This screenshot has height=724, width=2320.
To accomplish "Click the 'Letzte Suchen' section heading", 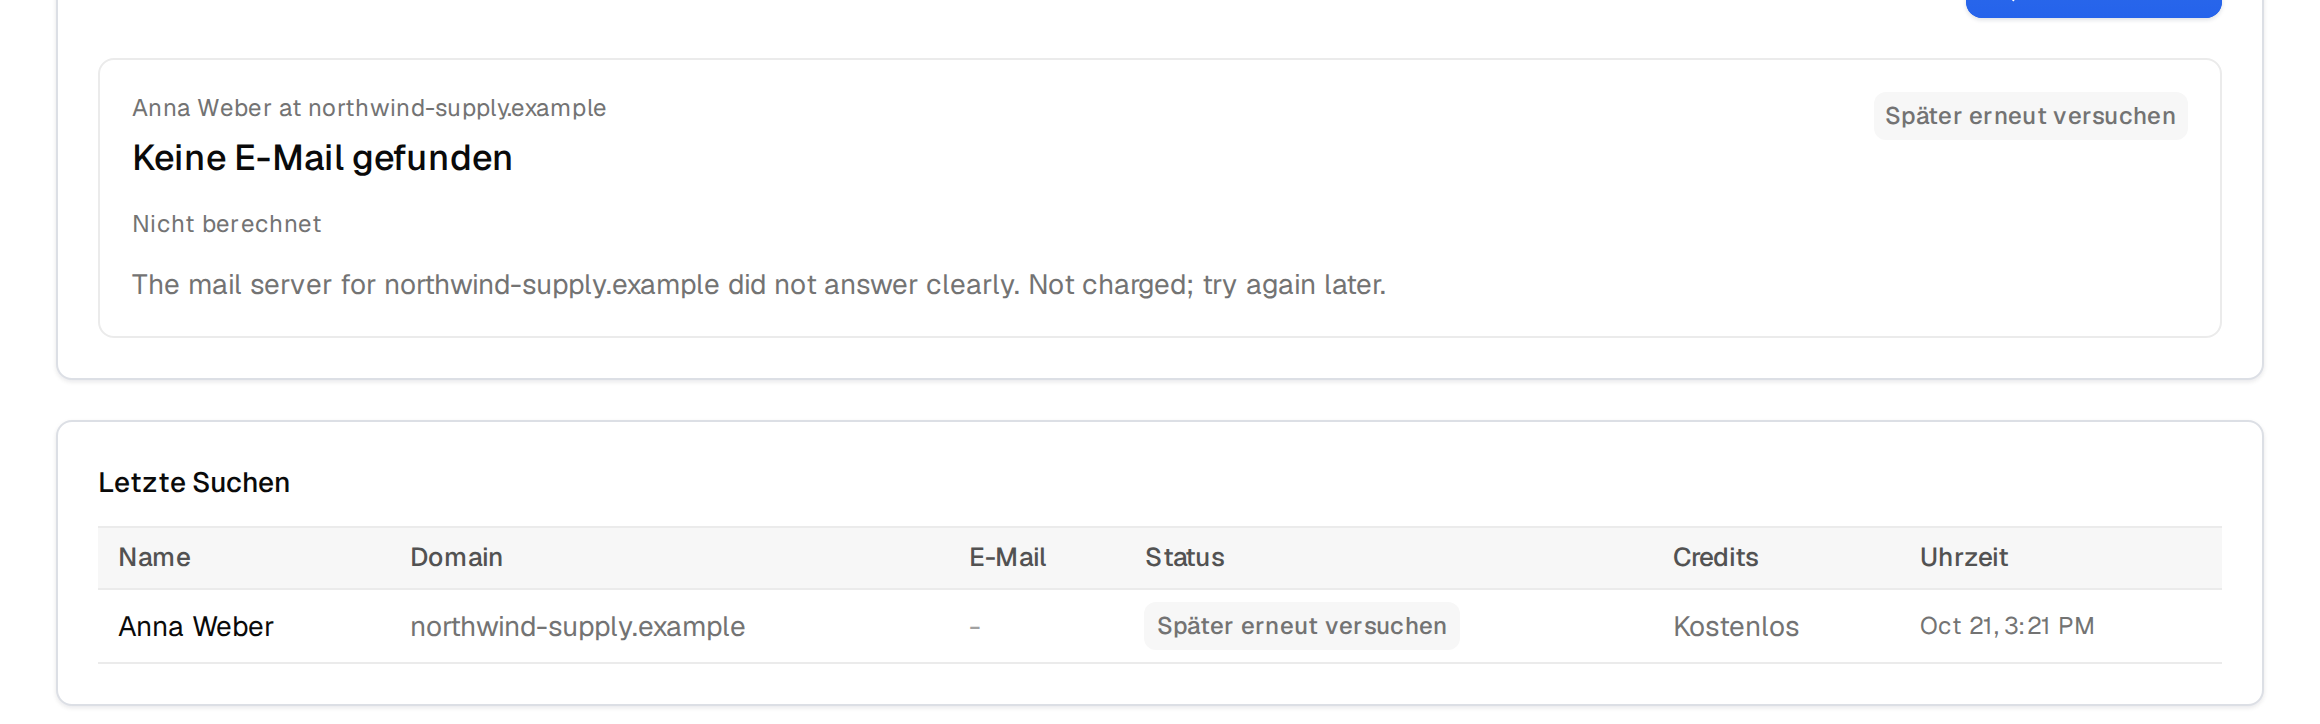I will point(194,483).
